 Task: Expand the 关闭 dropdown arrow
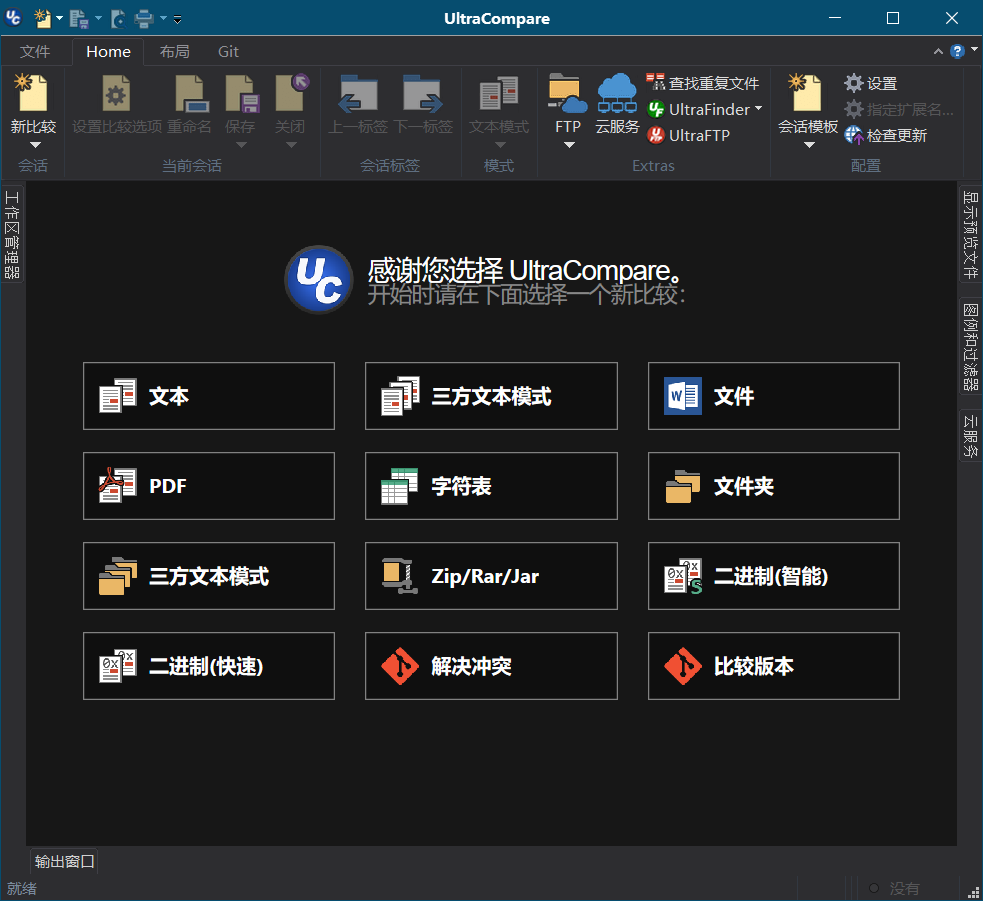[291, 145]
